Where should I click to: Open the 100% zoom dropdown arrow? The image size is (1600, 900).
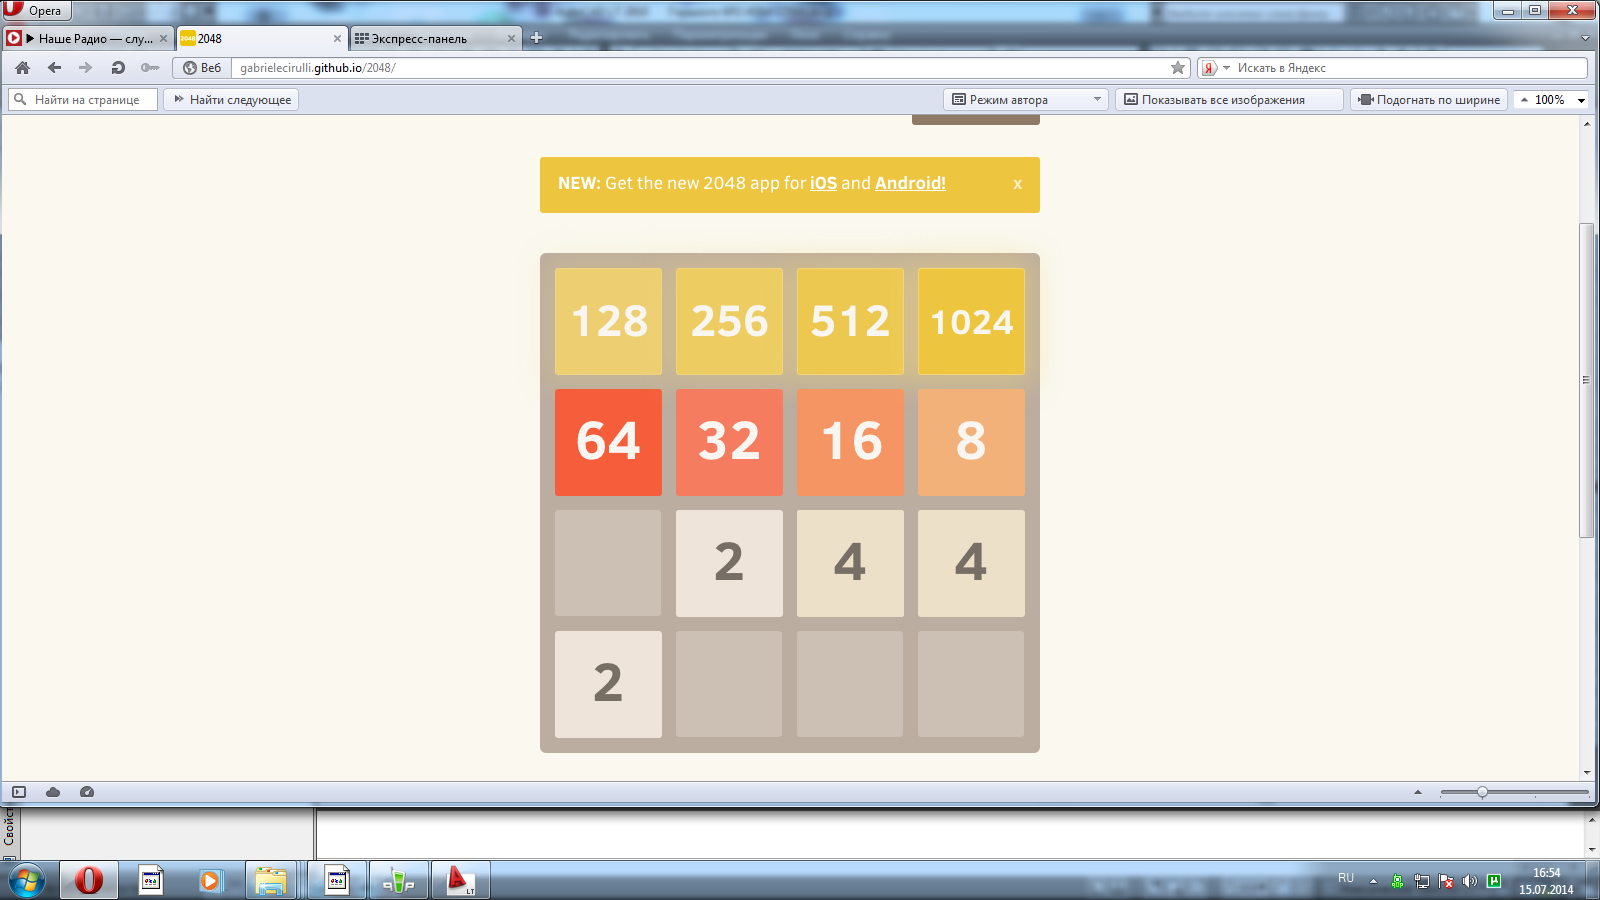pos(1582,100)
